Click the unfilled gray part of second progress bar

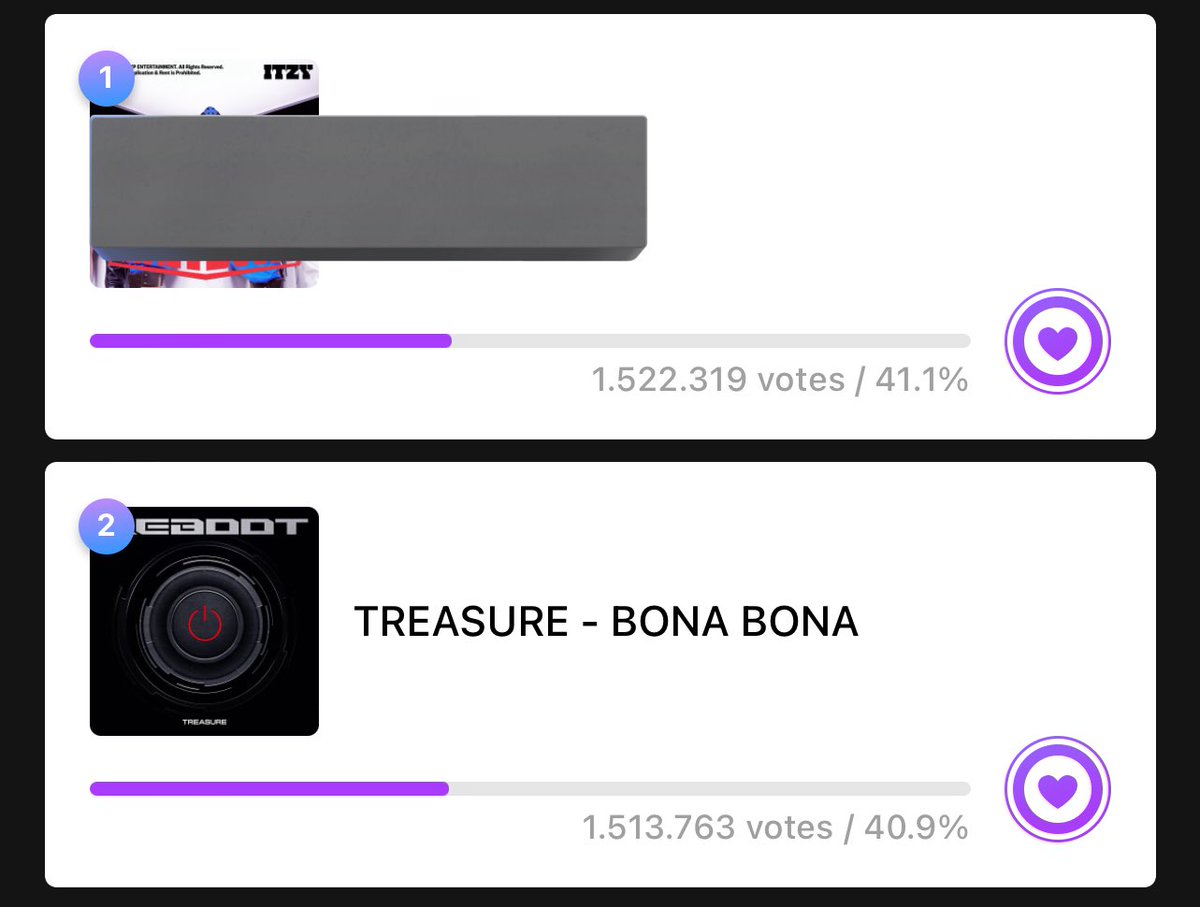[710, 789]
